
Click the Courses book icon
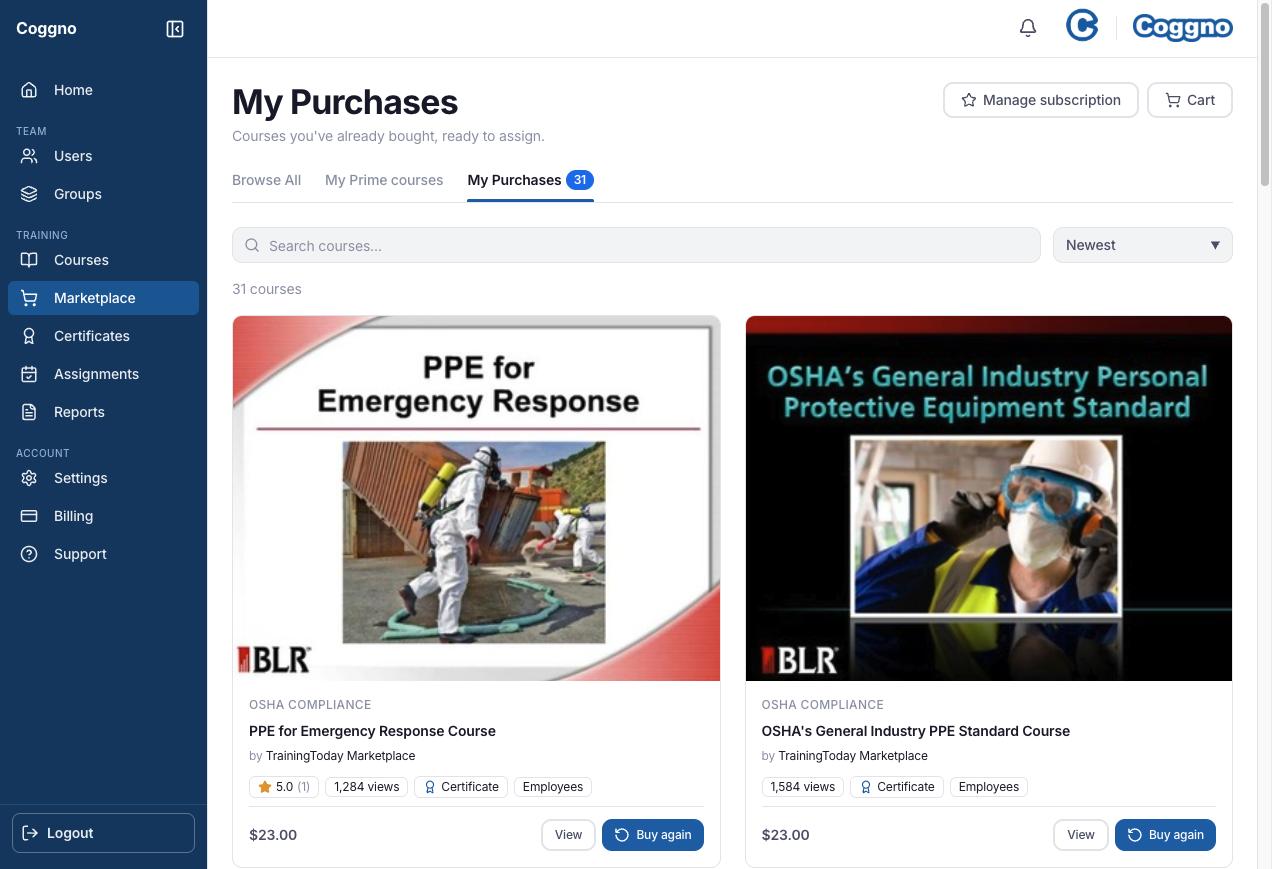click(x=29, y=260)
